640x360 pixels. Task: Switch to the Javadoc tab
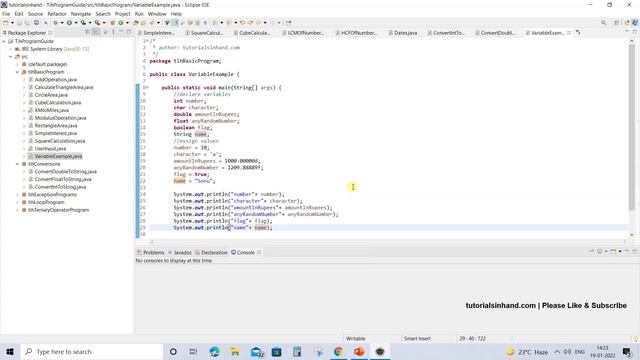coord(180,253)
